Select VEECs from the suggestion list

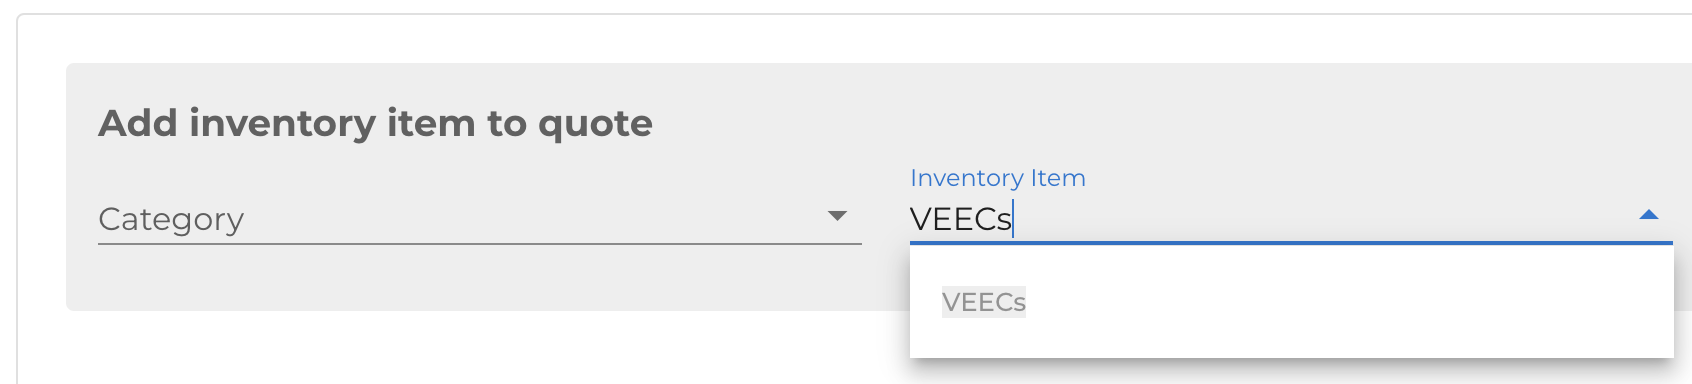[984, 302]
